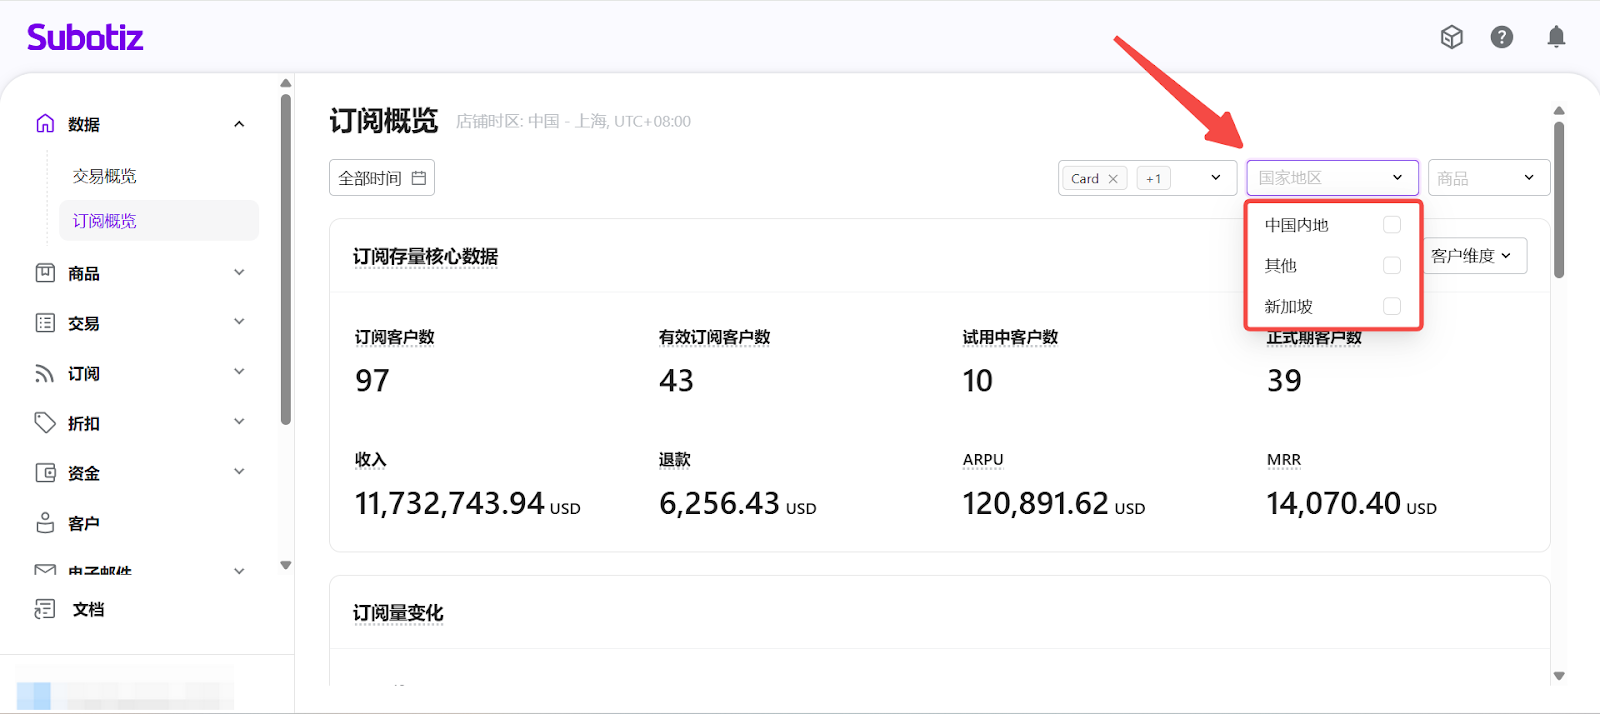This screenshot has width=1600, height=714.
Task: Check the 其他 region checkbox
Action: click(1391, 265)
